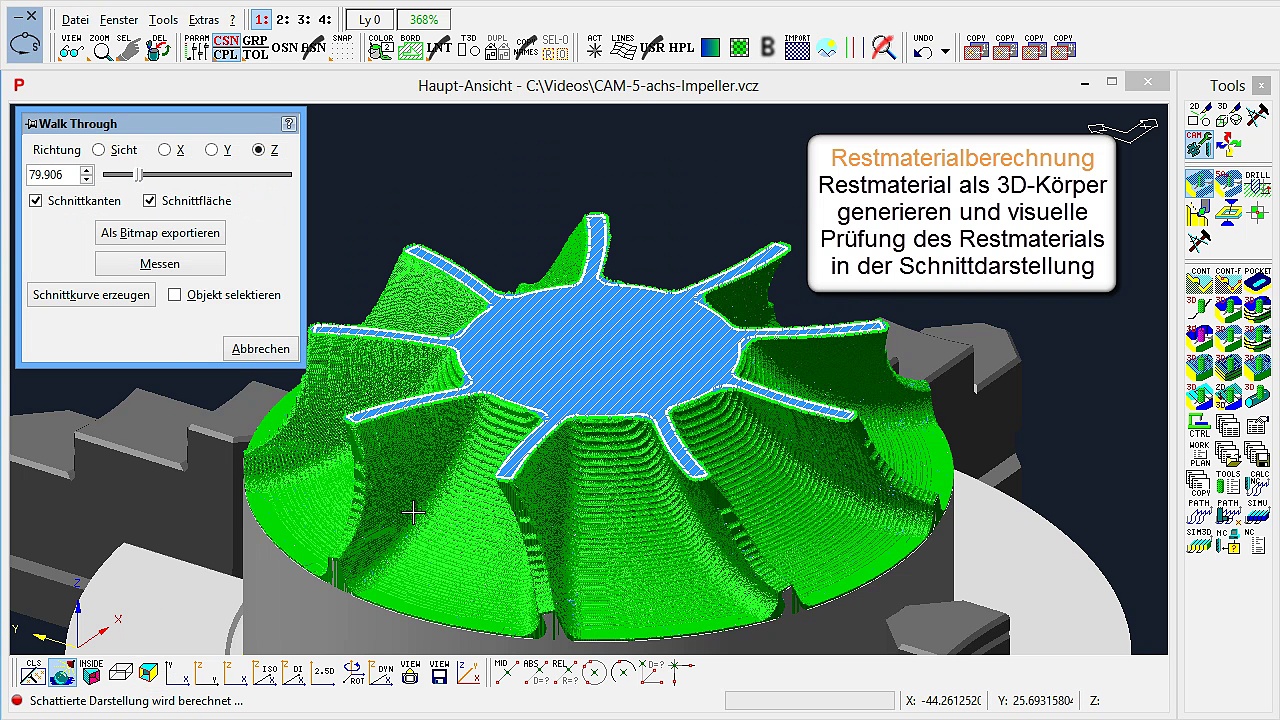Click the ROT rotate view icon
Image resolution: width=1280 pixels, height=720 pixels.
click(x=353, y=673)
